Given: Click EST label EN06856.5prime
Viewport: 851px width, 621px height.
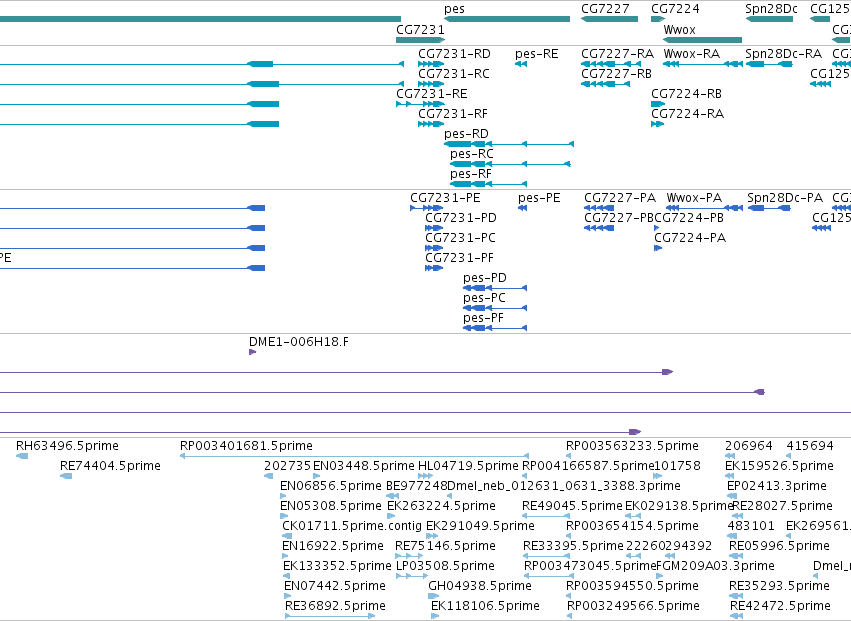Looking at the screenshot, I should 331,486.
